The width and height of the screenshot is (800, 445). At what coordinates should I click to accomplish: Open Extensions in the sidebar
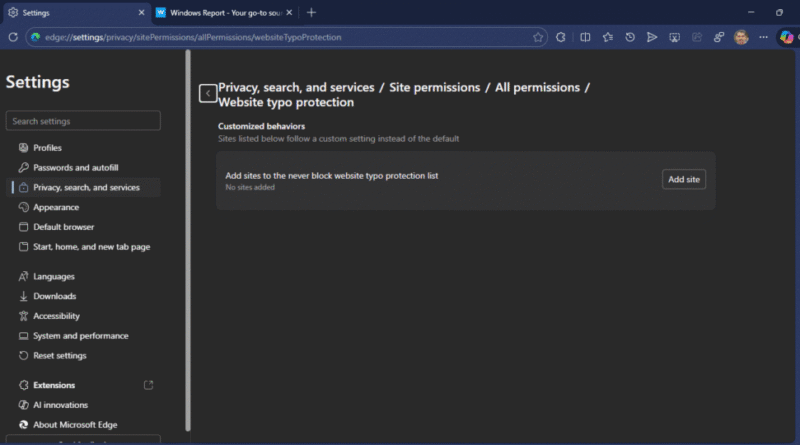pyautogui.click(x=54, y=385)
